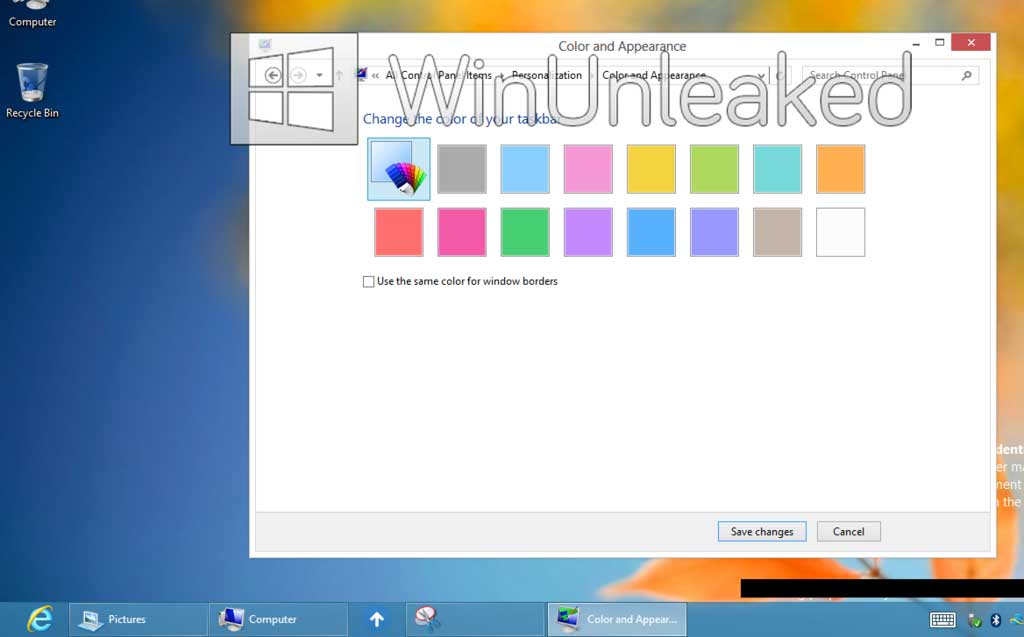
Task: Click the Personalization breadcrumb in address bar
Action: coord(547,75)
